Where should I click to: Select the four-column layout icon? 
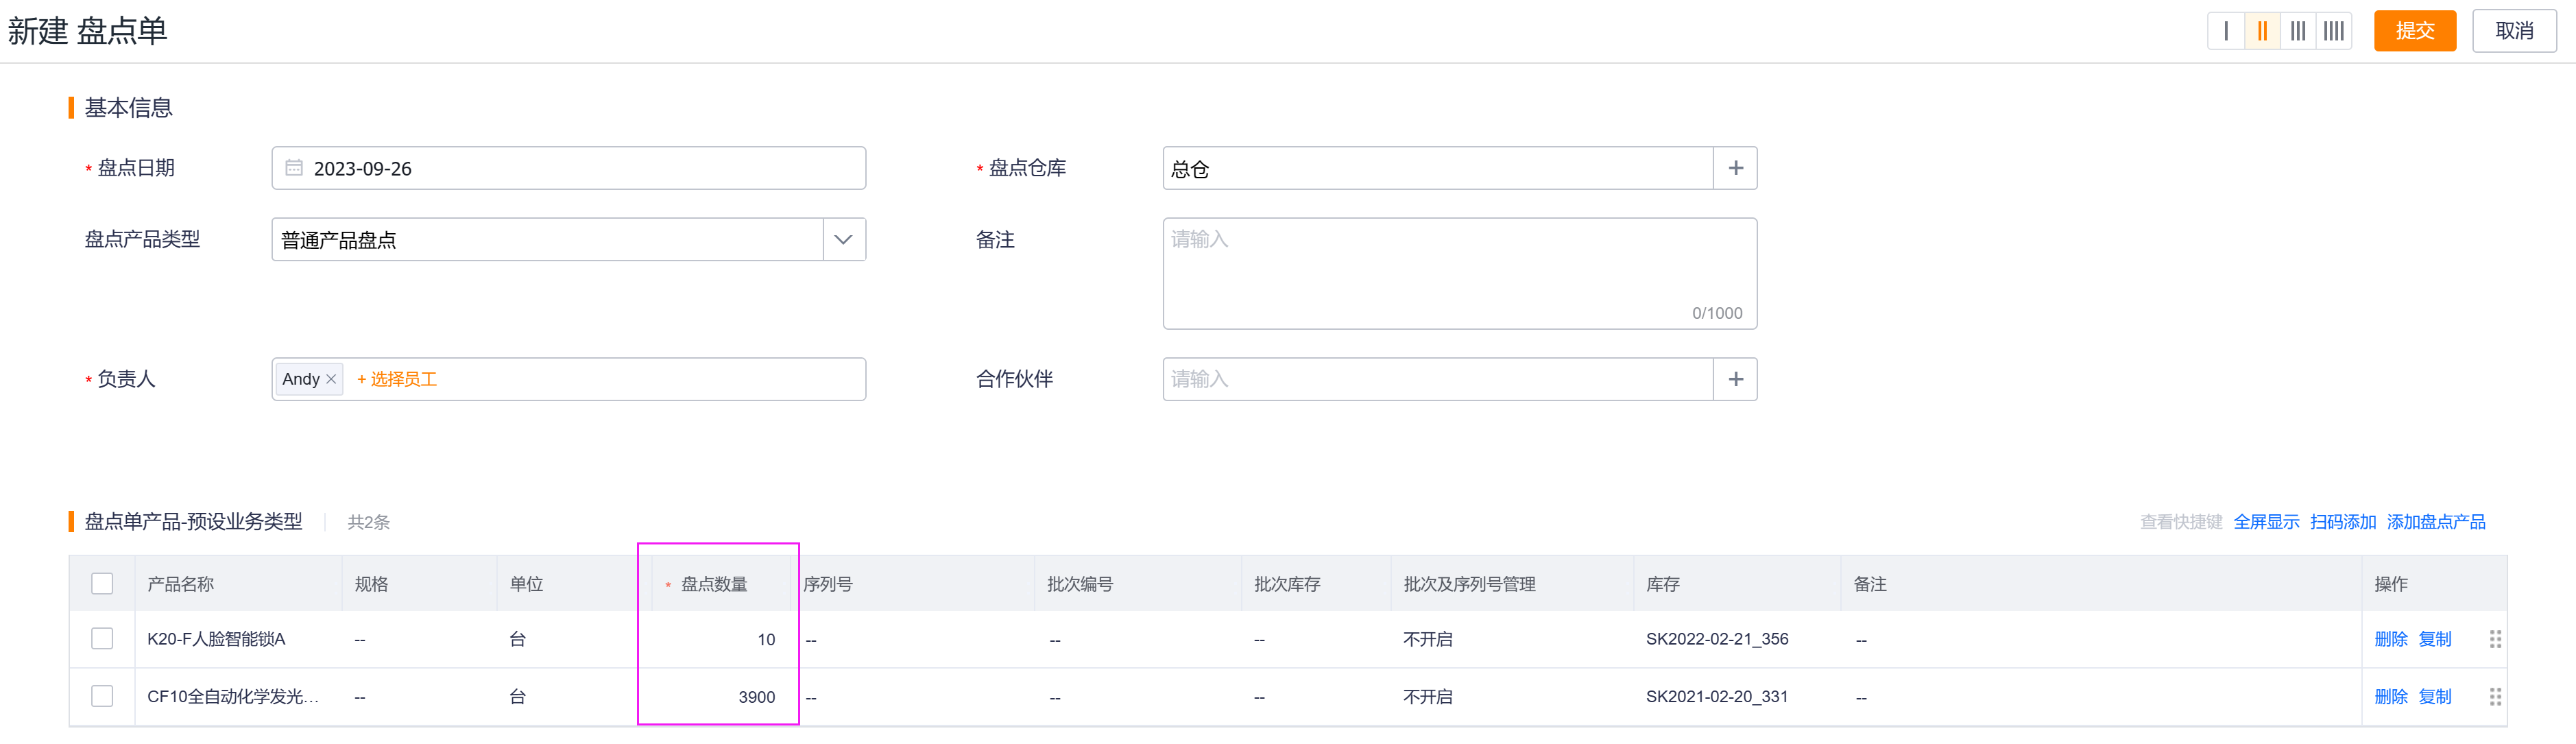(2334, 31)
